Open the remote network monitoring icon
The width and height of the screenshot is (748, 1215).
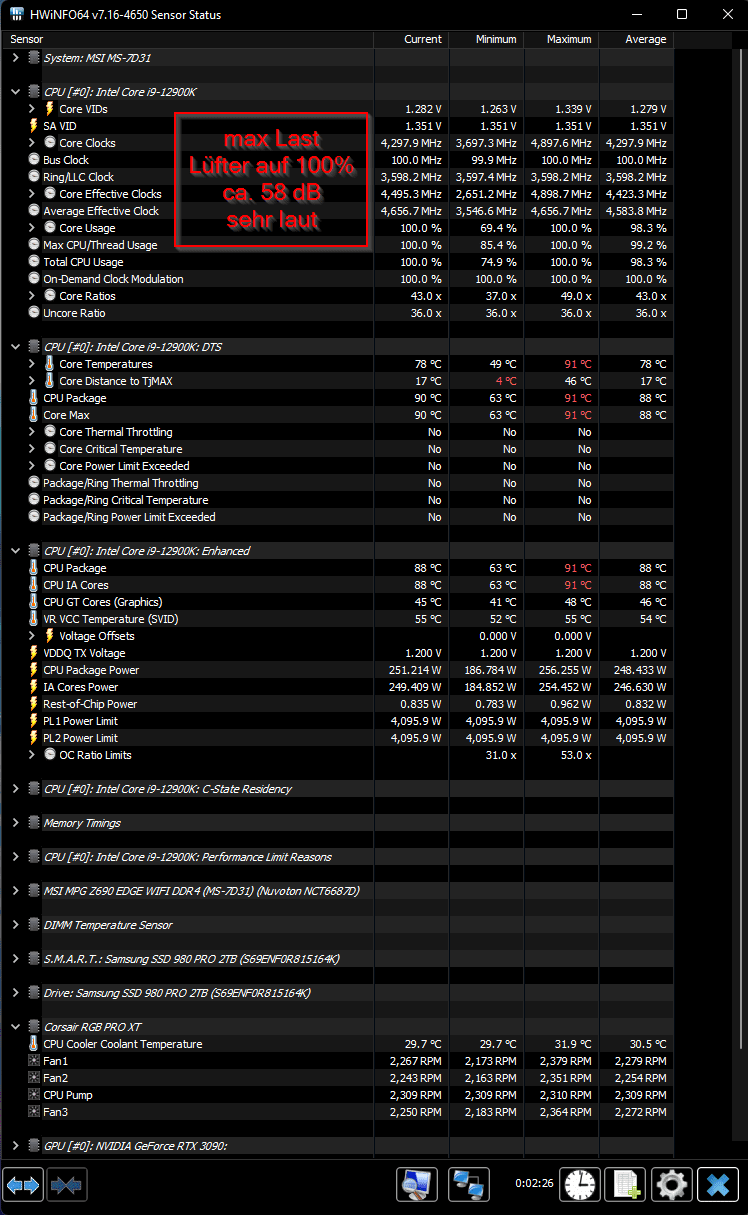point(468,1185)
